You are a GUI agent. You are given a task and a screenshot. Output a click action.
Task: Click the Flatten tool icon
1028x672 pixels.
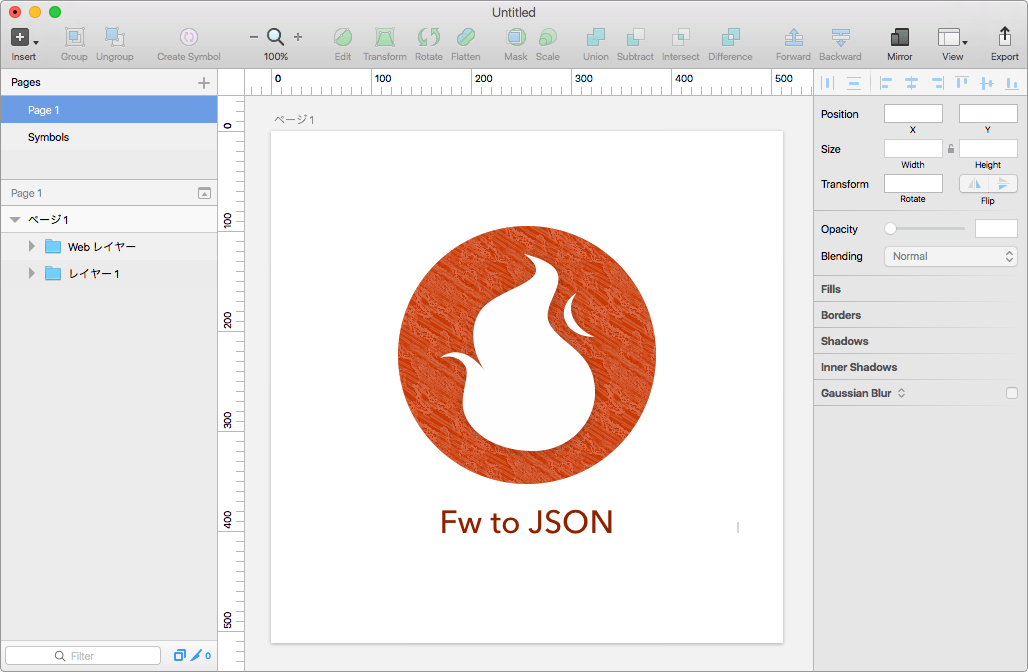pos(465,38)
